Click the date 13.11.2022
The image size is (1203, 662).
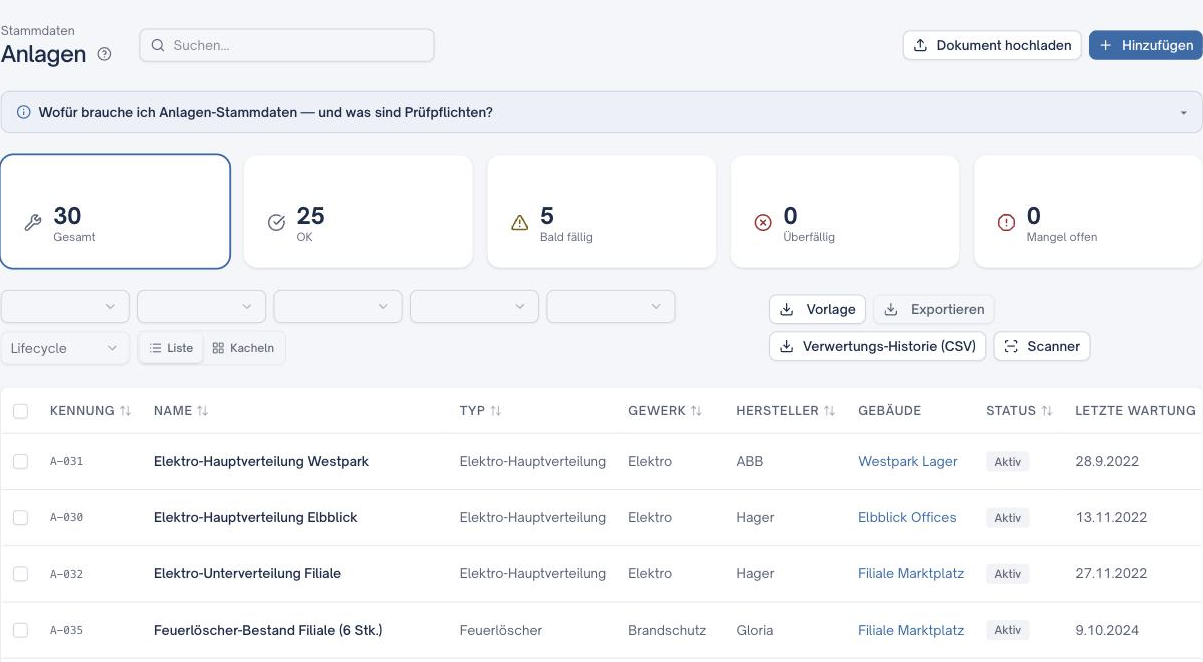[1111, 517]
